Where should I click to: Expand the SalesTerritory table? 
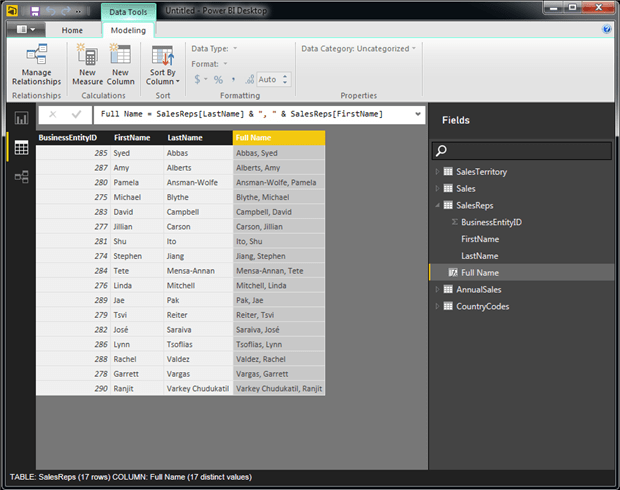[437, 172]
